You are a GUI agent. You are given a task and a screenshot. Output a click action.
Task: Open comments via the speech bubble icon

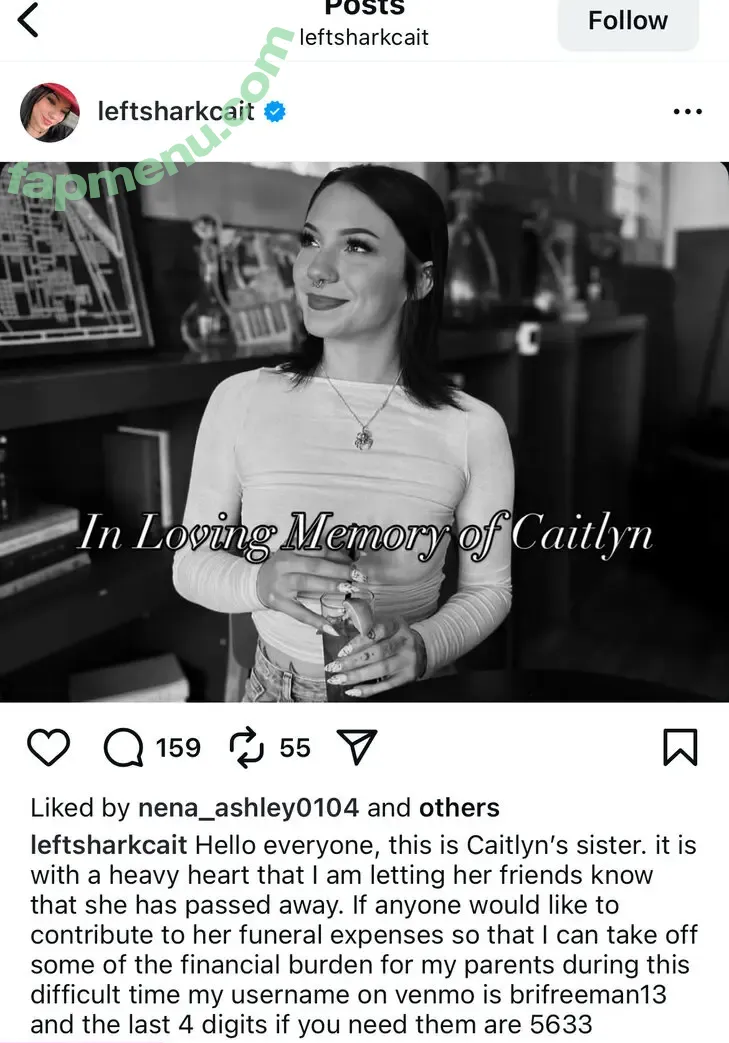124,748
